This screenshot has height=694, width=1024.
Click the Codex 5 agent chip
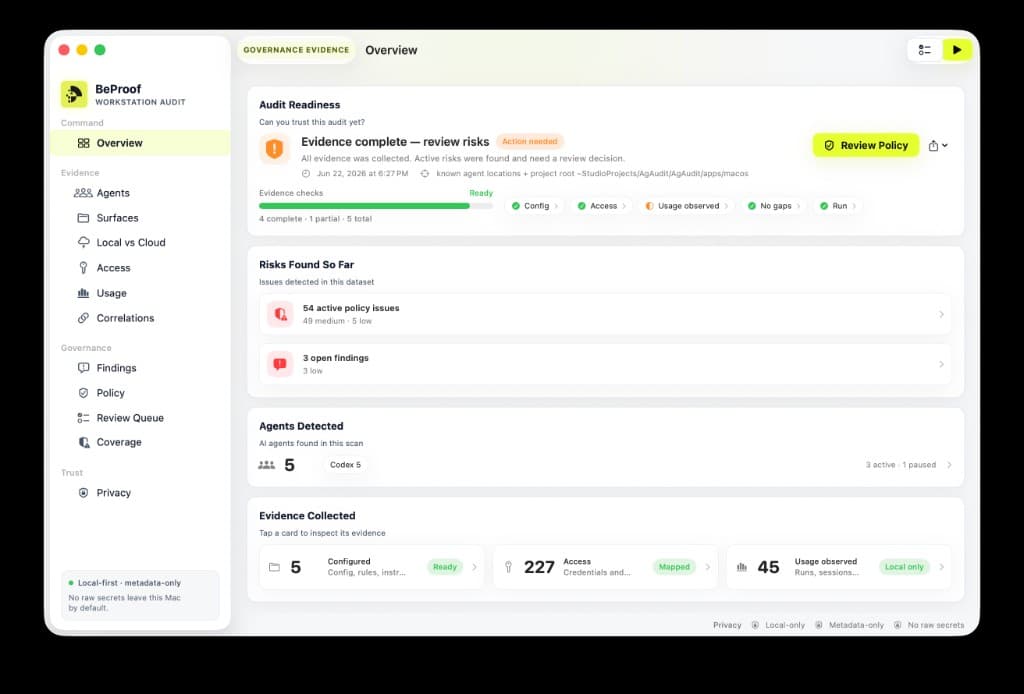click(345, 465)
